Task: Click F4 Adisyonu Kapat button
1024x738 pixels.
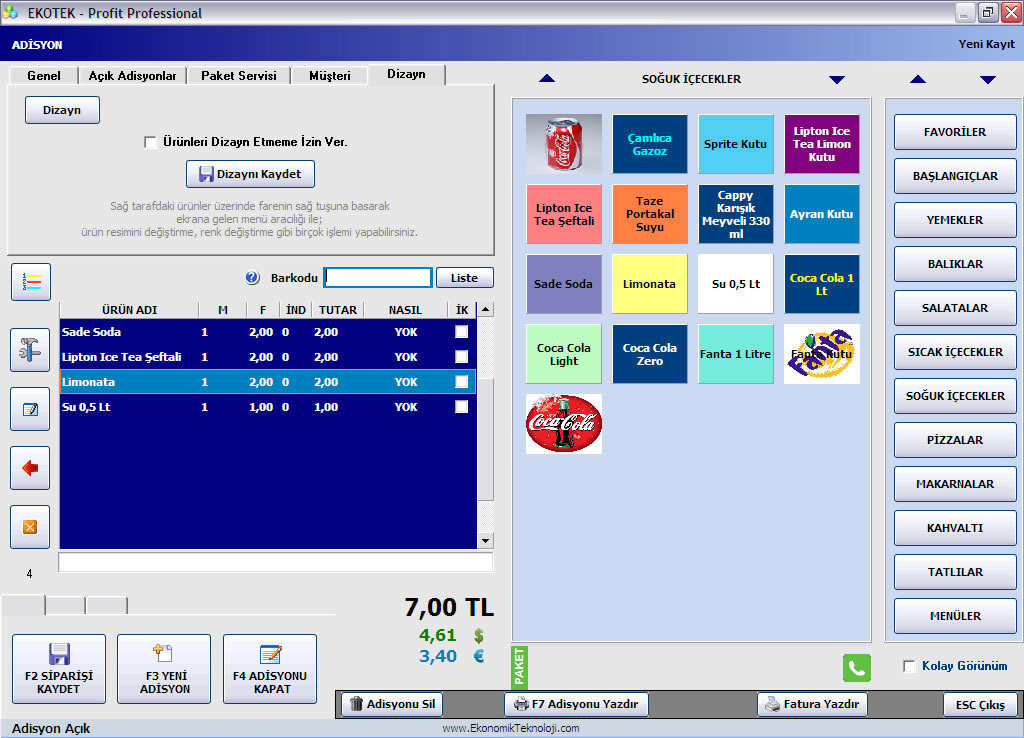Action: (x=270, y=669)
